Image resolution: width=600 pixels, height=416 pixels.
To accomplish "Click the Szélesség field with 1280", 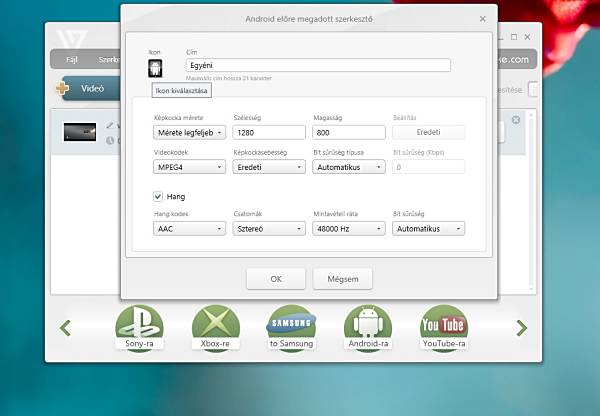I will [269, 132].
